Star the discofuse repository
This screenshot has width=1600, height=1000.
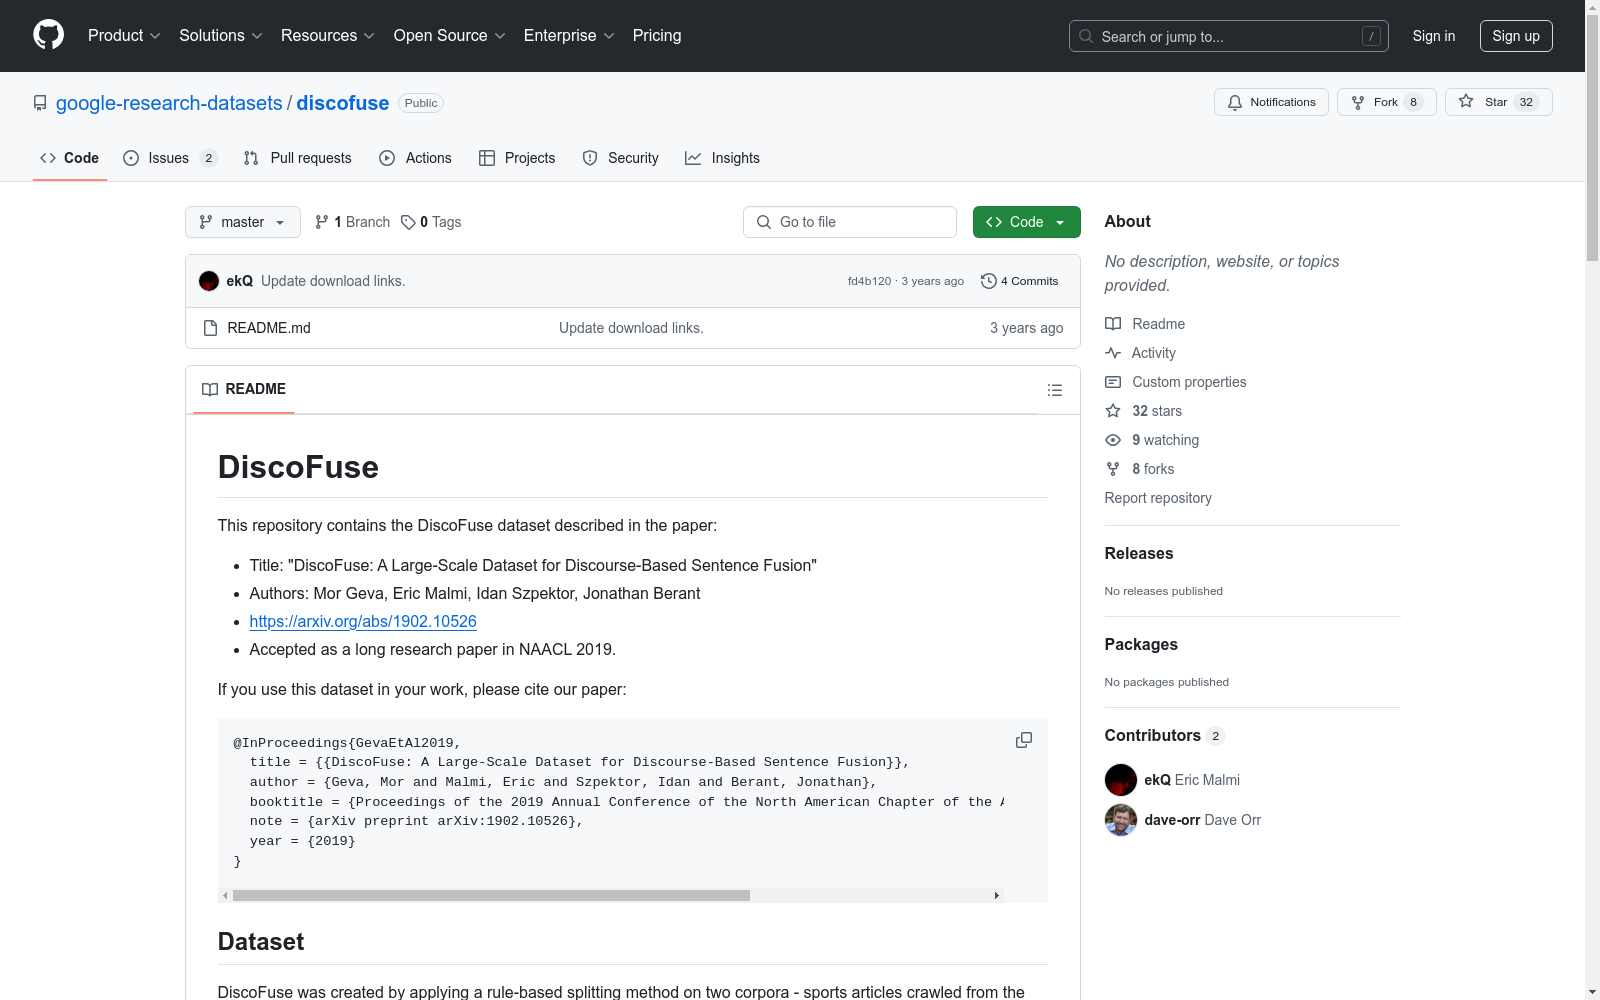[1498, 102]
